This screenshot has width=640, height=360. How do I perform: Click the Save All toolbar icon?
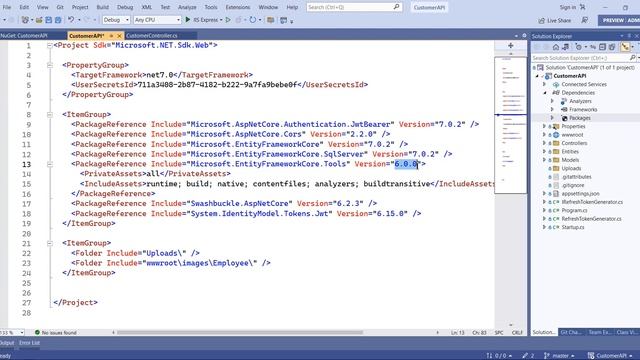(58, 20)
